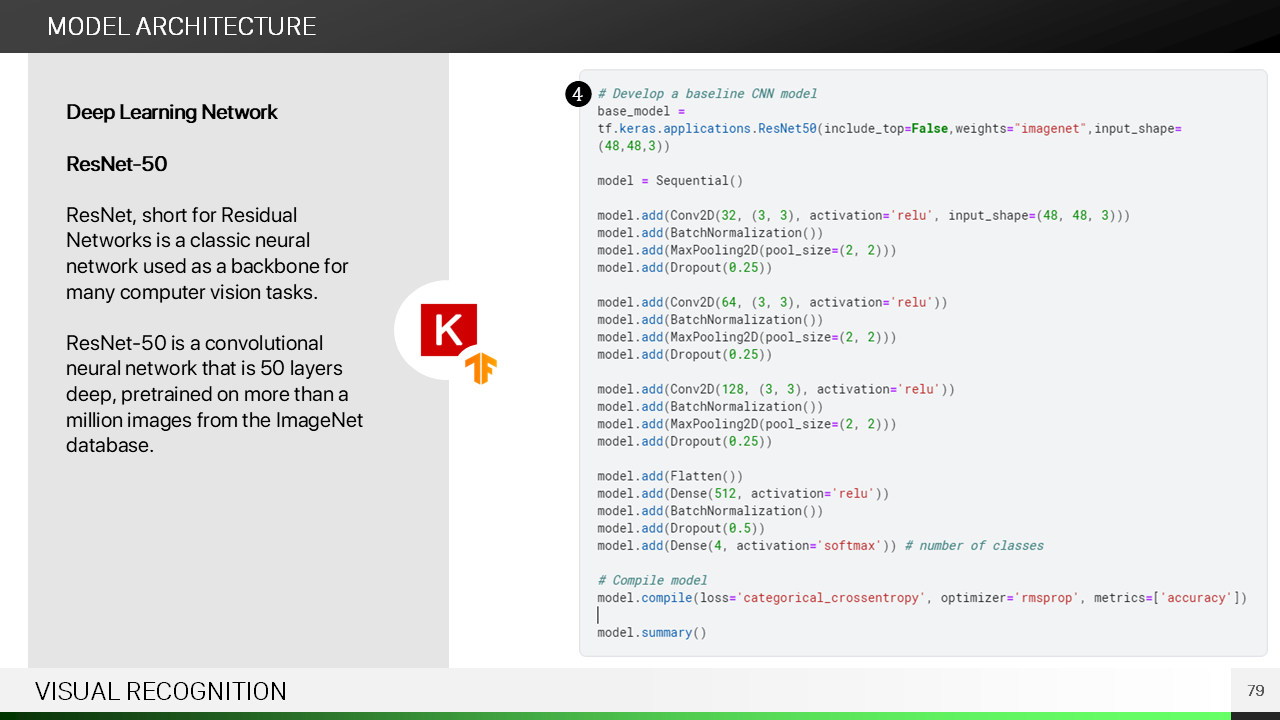Click the red Keras K logo
Viewport: 1280px width, 720px height.
[448, 329]
